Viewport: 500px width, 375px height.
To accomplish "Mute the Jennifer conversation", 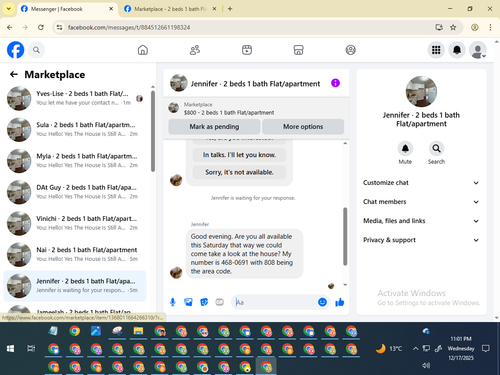I will click(x=405, y=149).
